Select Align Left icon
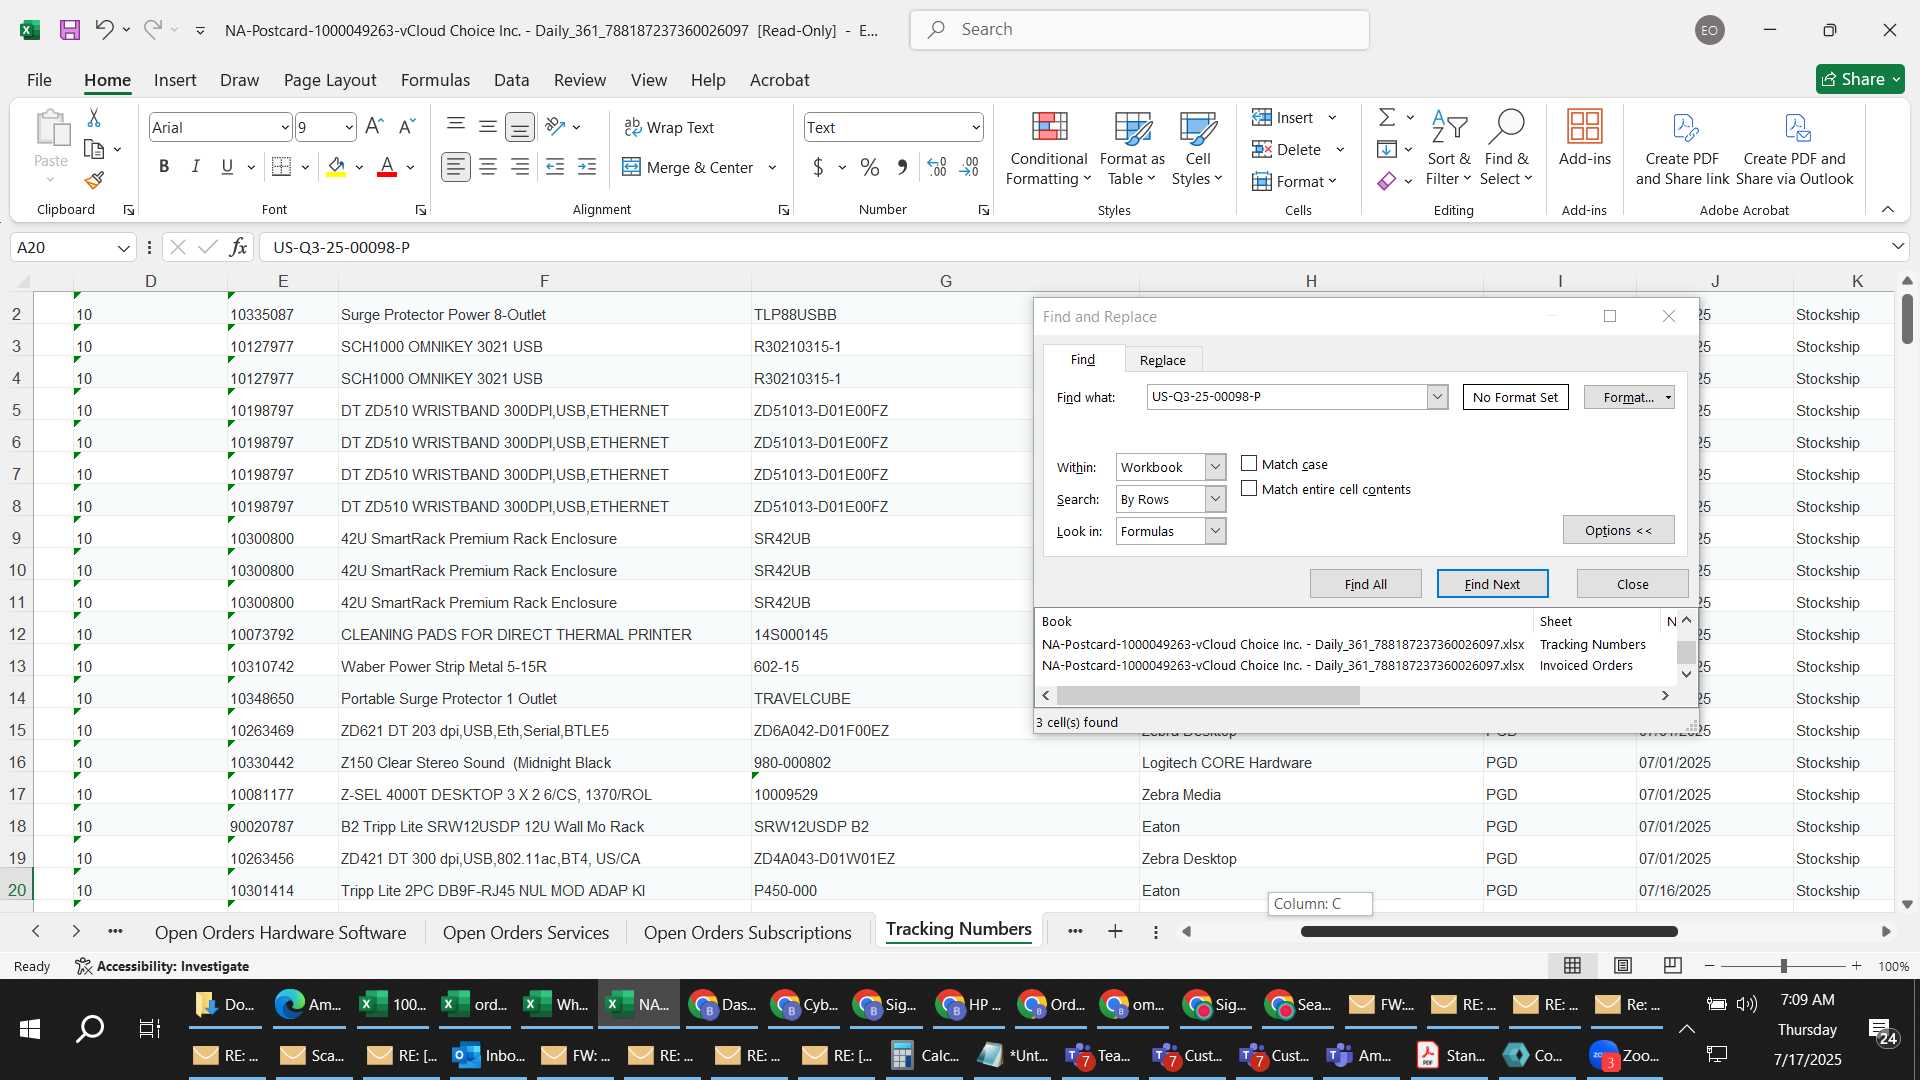 pyautogui.click(x=456, y=167)
